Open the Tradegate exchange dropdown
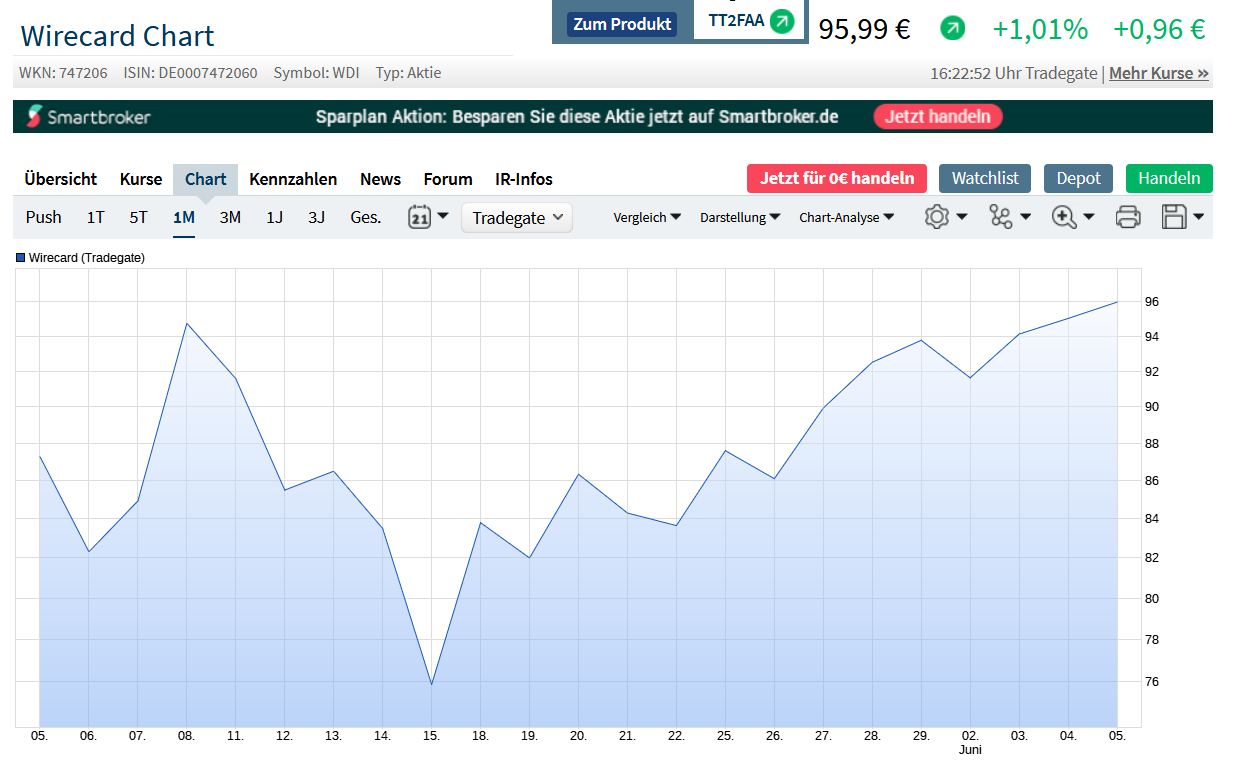 [516, 216]
